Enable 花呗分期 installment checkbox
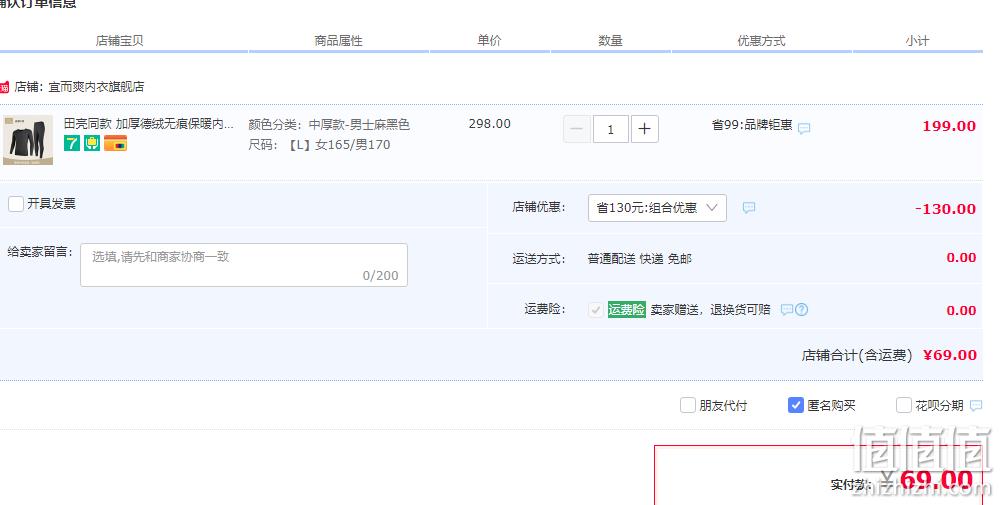Image resolution: width=1001 pixels, height=505 pixels. click(903, 405)
